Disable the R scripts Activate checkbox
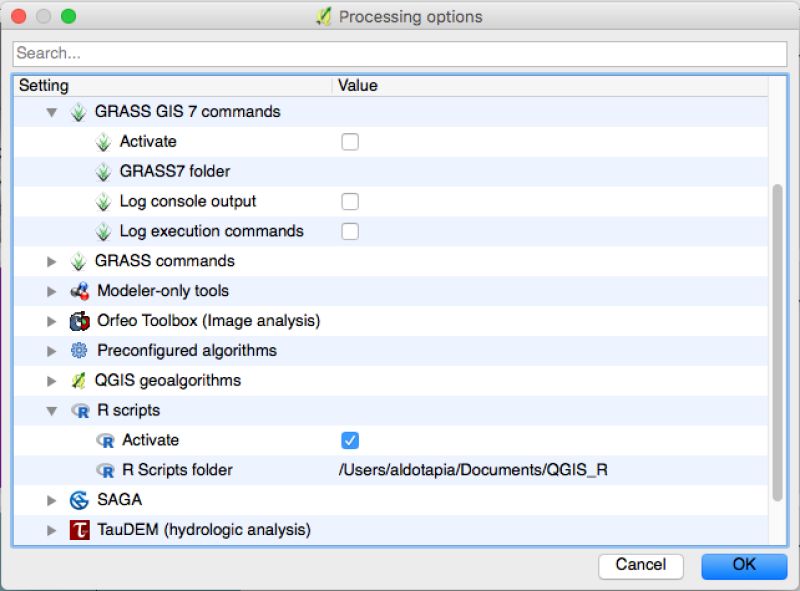Image resolution: width=800 pixels, height=591 pixels. (348, 440)
